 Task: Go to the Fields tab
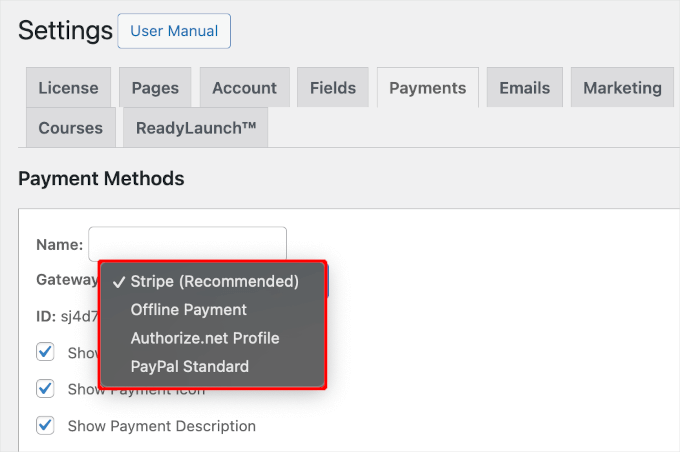[333, 88]
